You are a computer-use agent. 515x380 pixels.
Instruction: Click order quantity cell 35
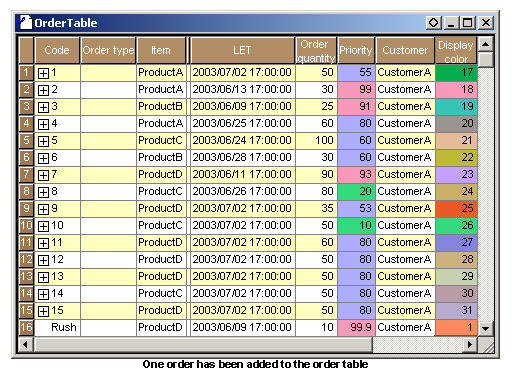316,208
